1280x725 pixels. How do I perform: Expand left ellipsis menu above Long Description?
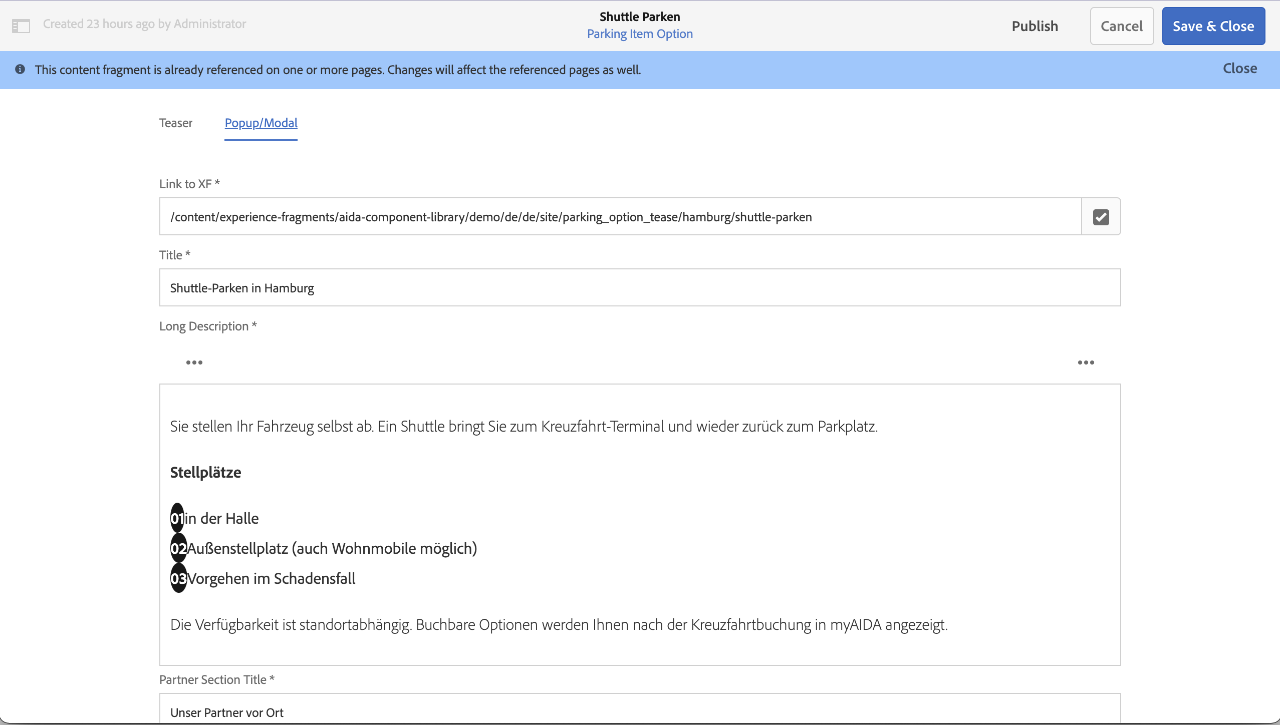pos(194,363)
